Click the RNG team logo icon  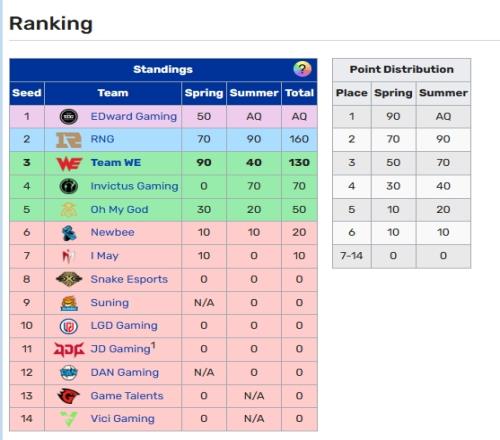click(x=69, y=140)
